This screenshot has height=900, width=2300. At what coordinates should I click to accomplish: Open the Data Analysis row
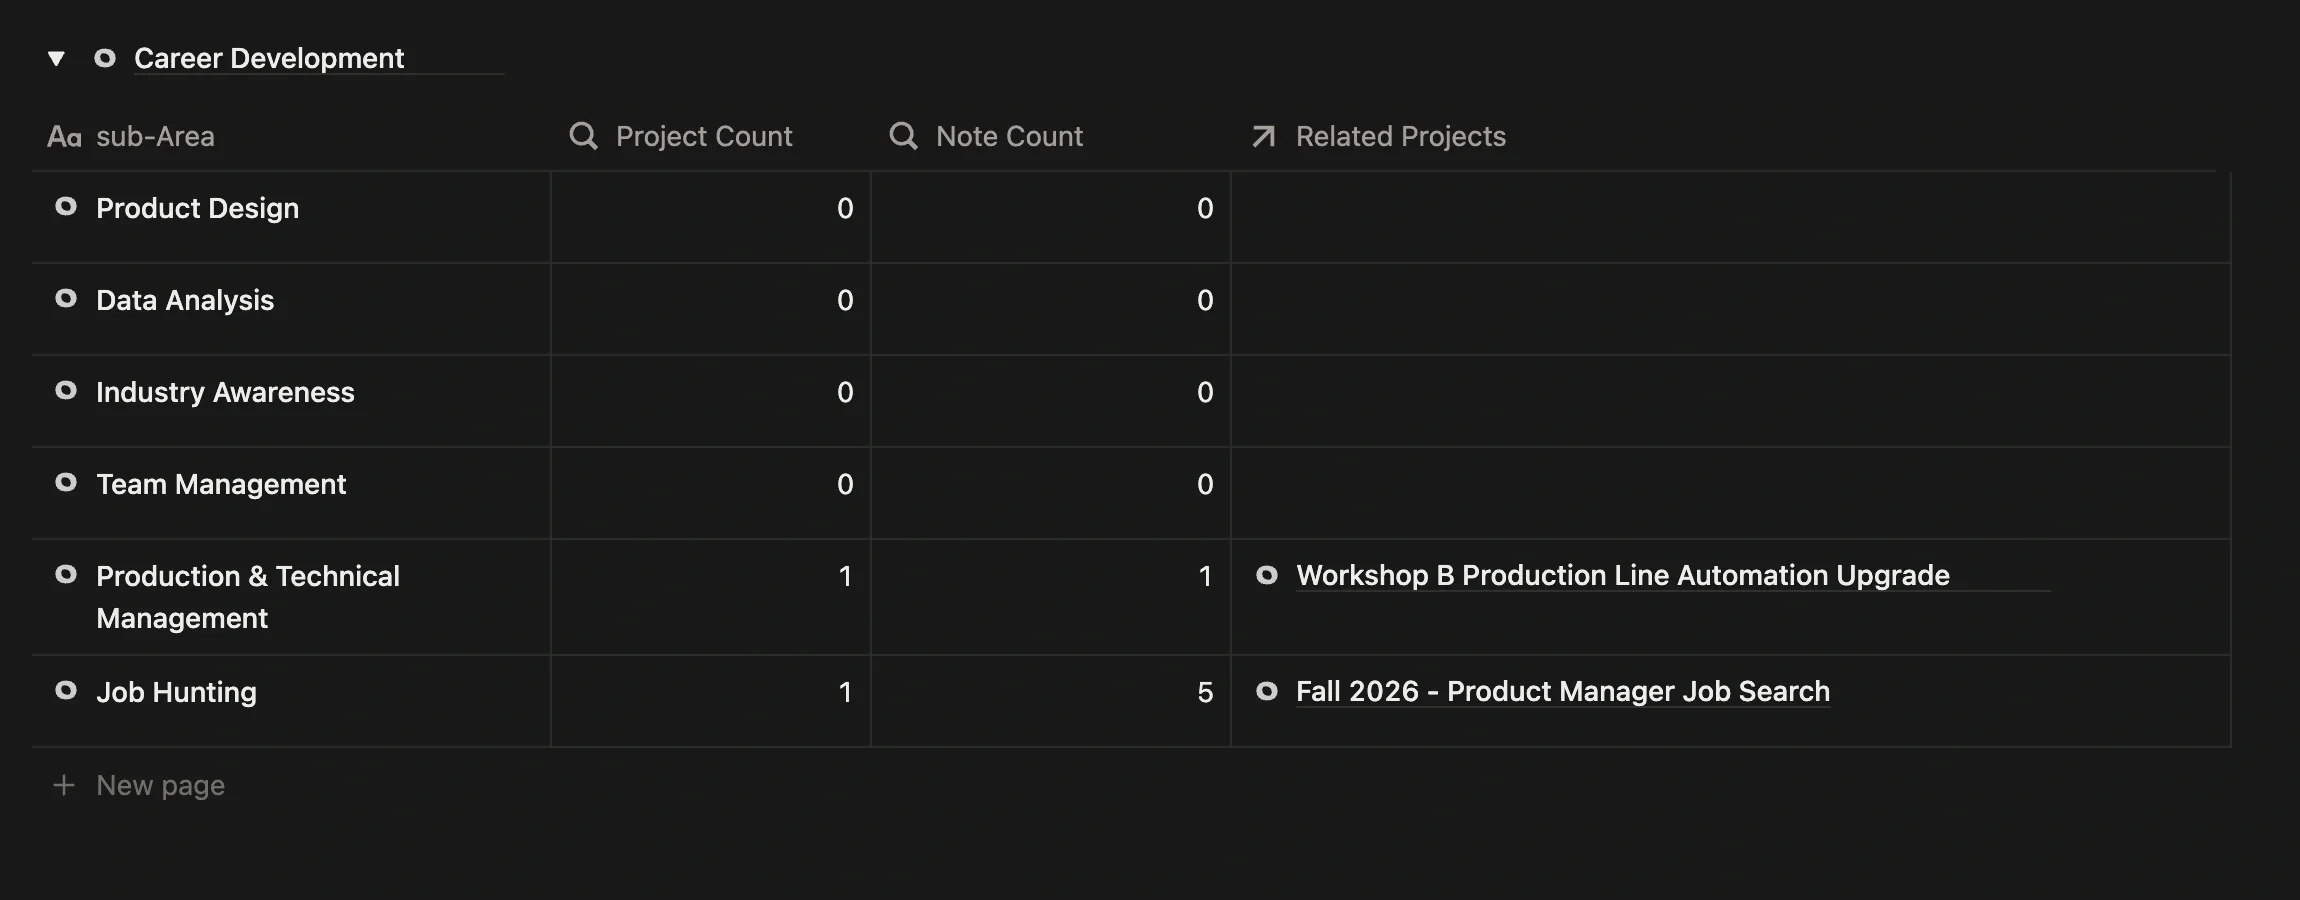185,300
